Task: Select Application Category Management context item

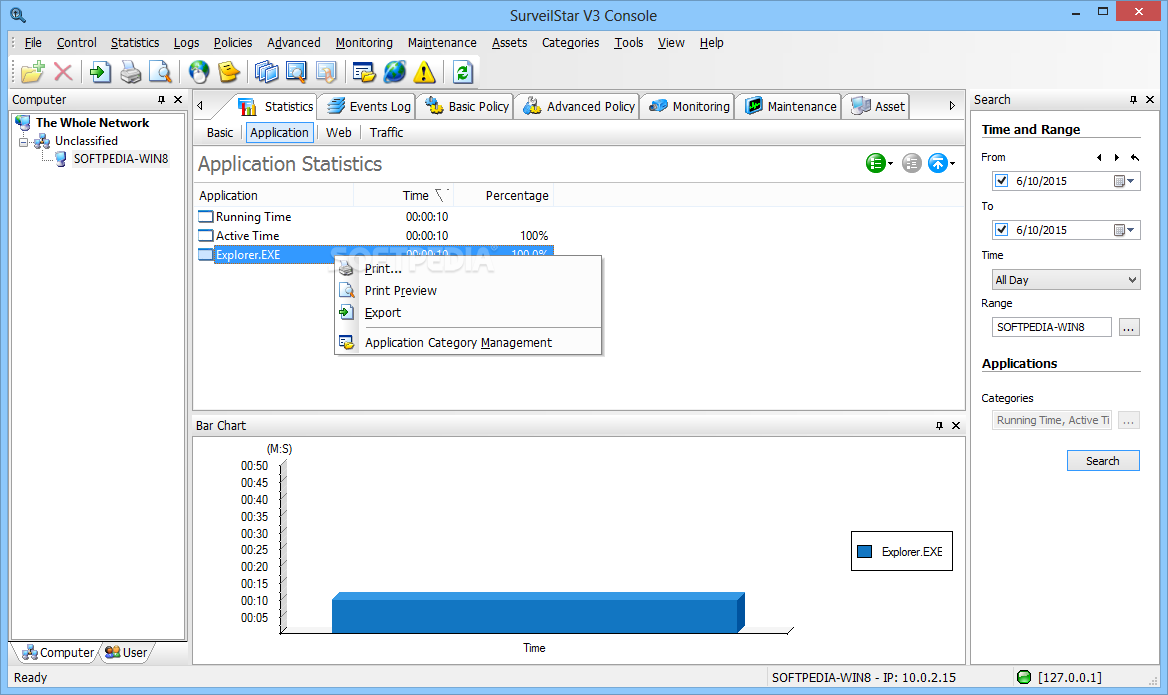Action: coord(468,343)
